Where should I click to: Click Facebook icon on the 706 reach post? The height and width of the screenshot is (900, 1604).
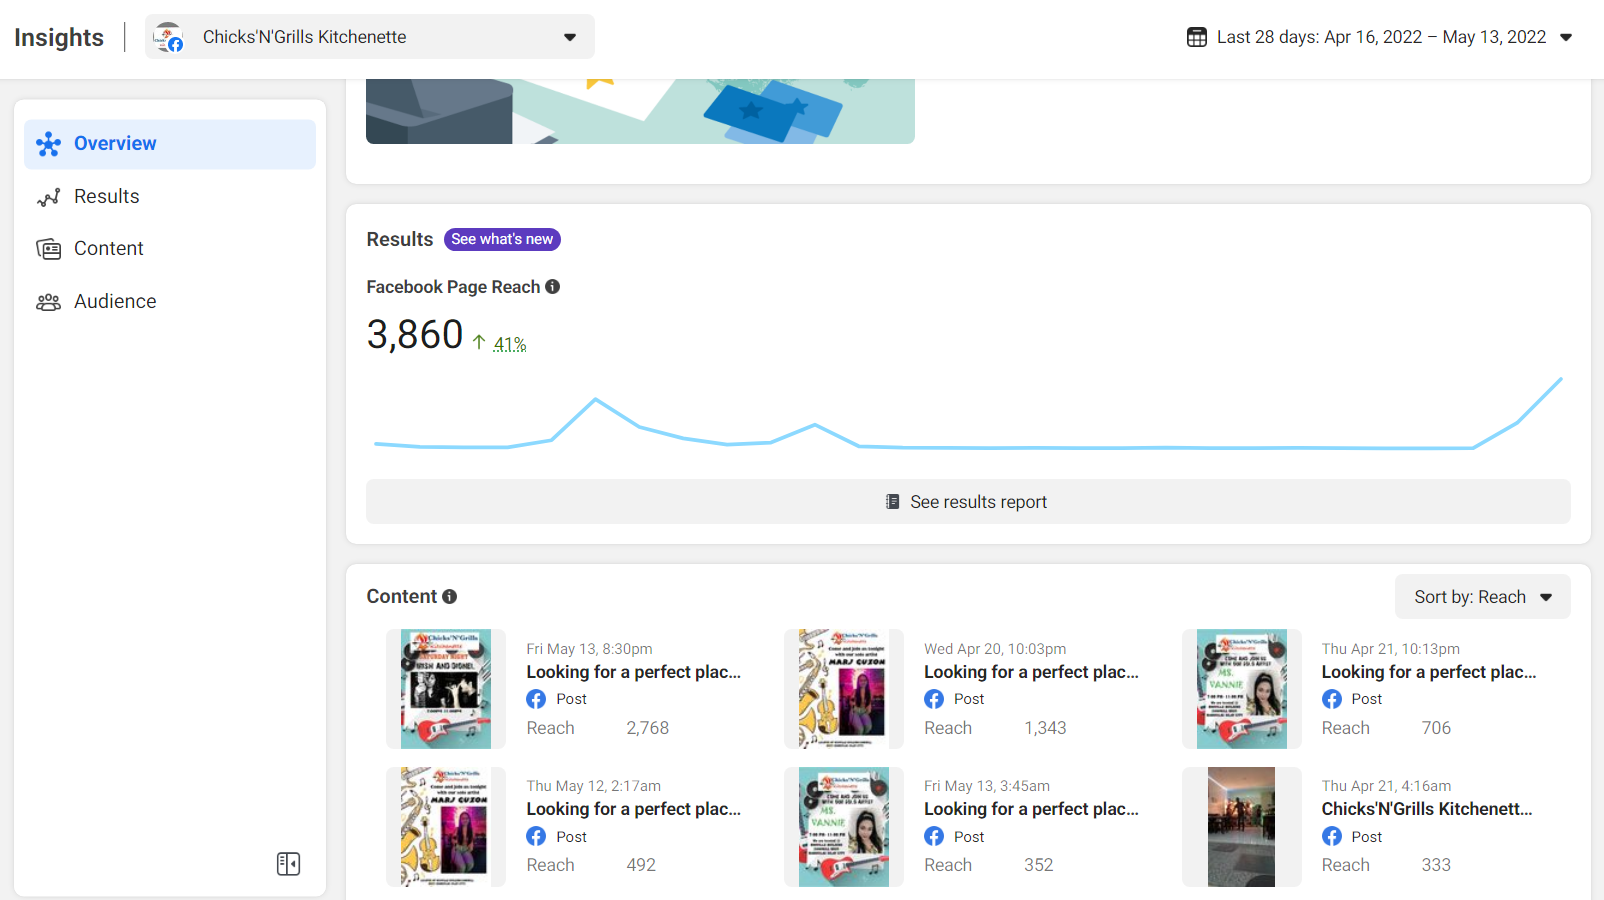[1332, 700]
